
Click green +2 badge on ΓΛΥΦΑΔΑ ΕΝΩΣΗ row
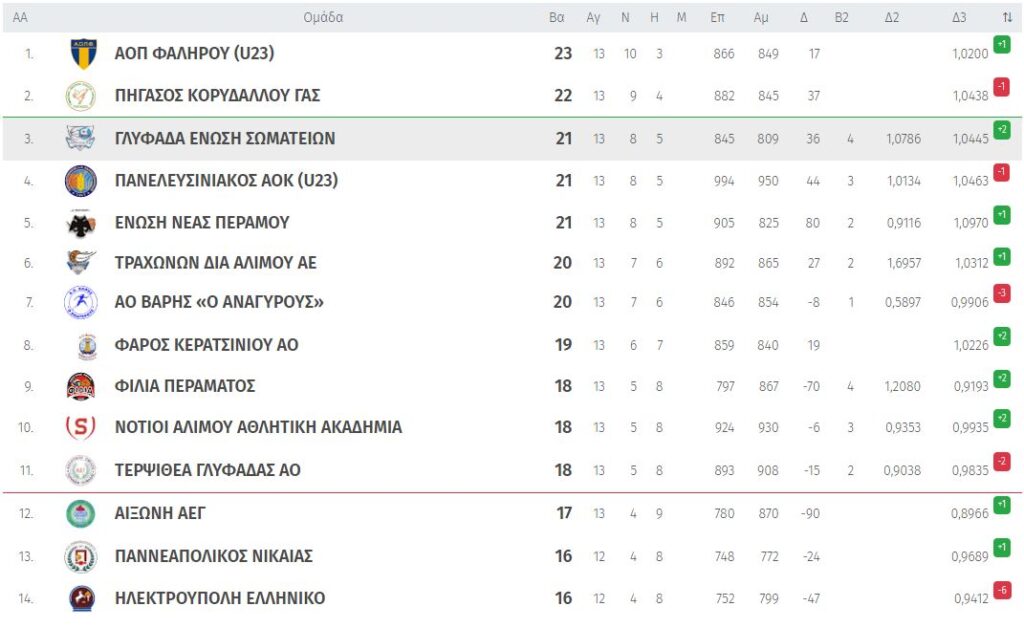point(1001,130)
